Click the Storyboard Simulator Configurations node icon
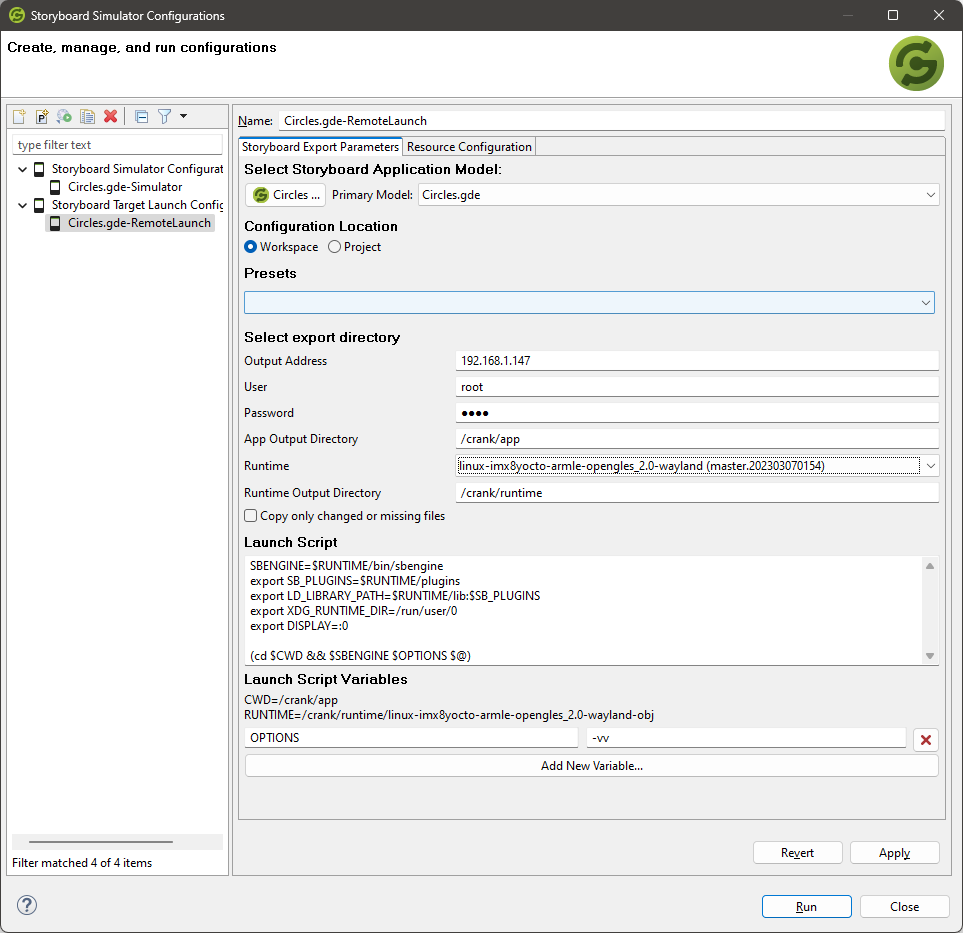Viewport: 963px width, 933px height. click(39, 169)
